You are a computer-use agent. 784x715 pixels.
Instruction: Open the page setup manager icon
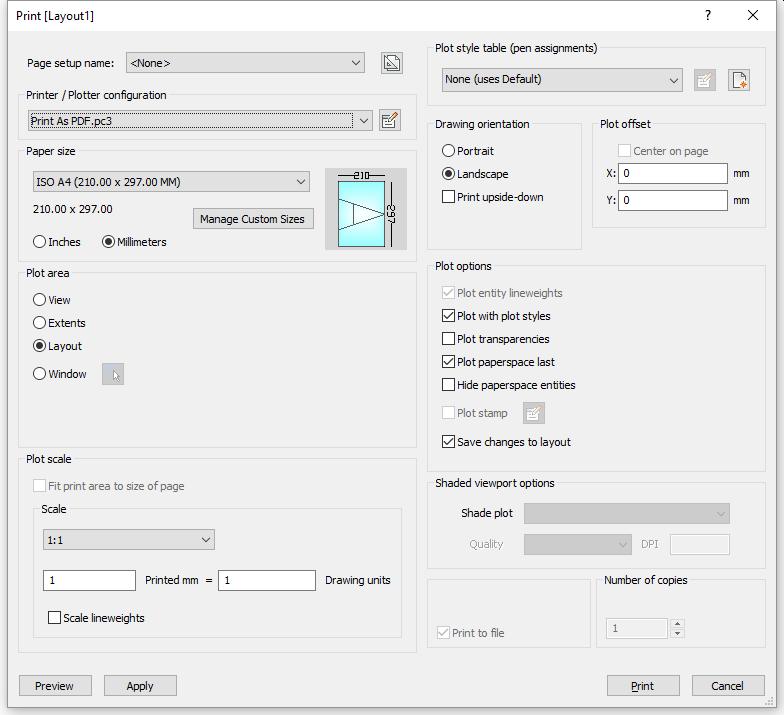click(x=392, y=63)
